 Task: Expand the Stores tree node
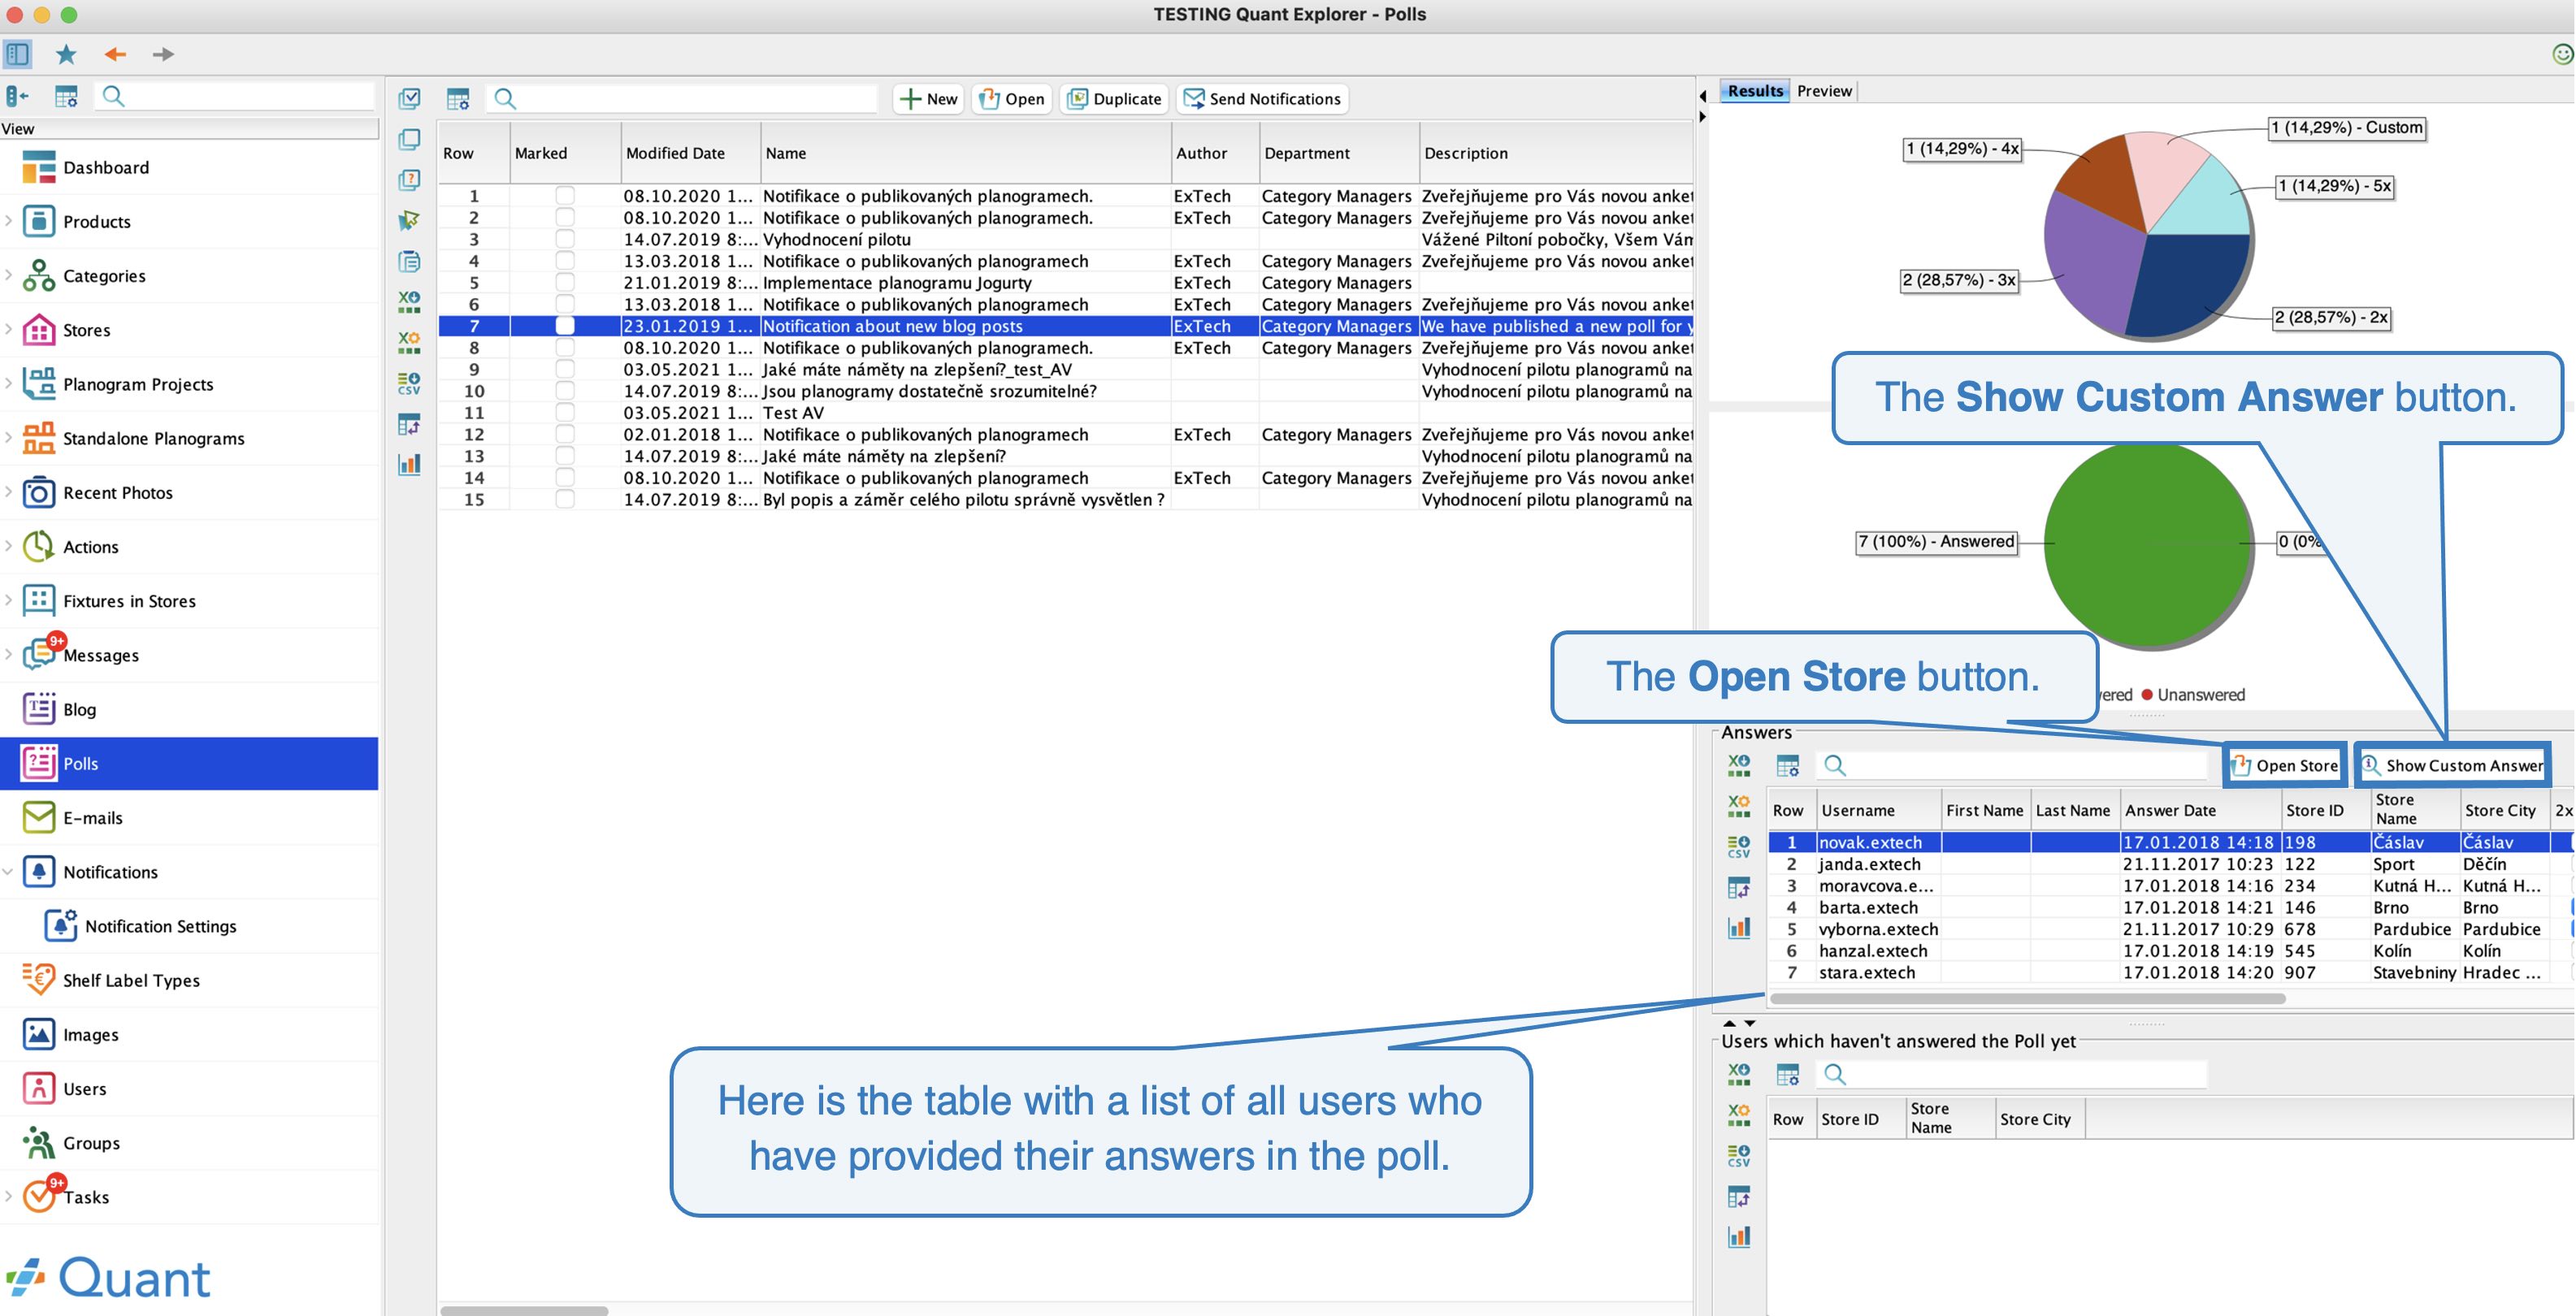click(x=8, y=329)
